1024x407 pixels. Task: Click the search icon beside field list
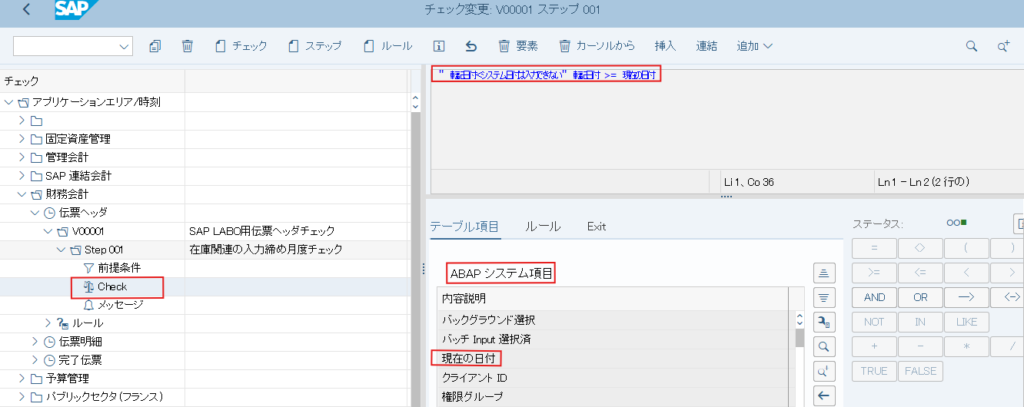(x=824, y=346)
